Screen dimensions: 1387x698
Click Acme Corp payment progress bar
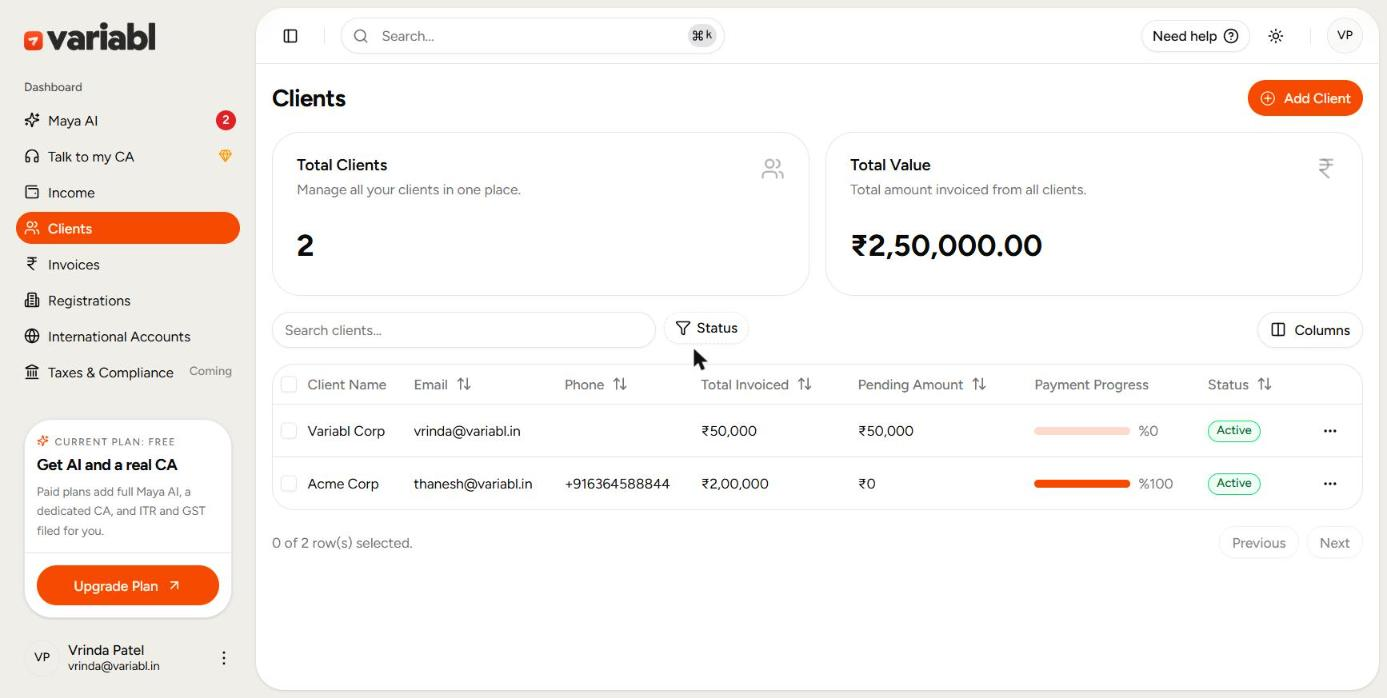1082,483
